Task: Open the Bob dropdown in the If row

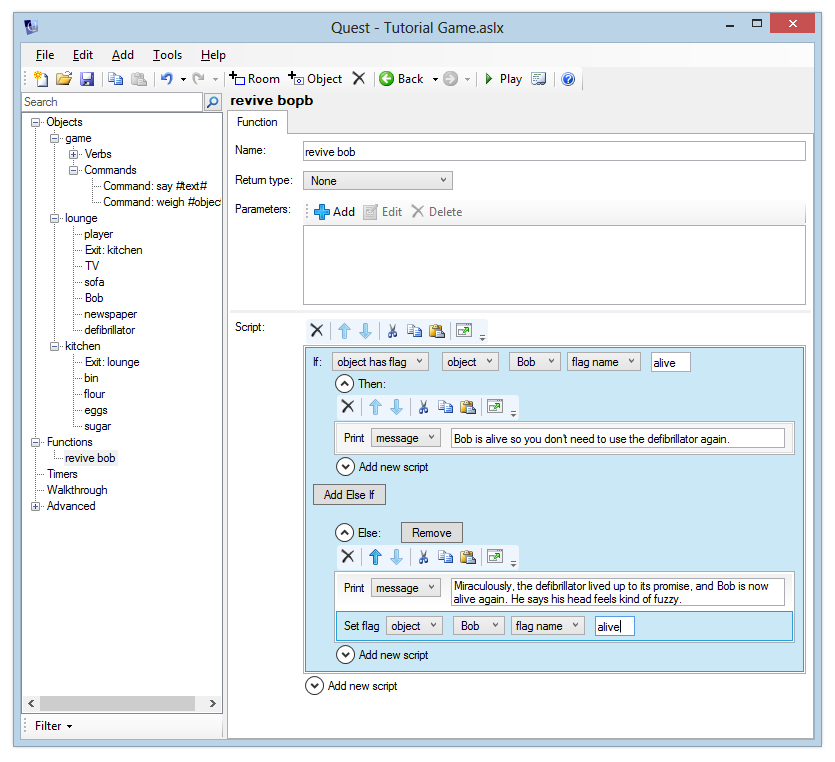Action: pyautogui.click(x=535, y=362)
